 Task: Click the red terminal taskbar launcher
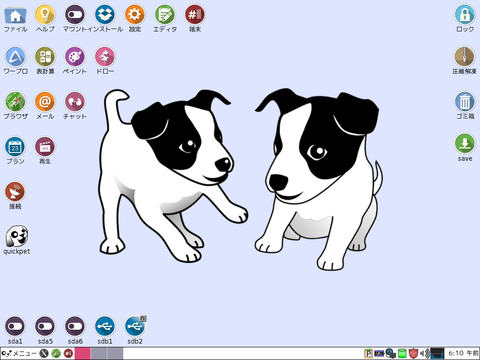coord(68,353)
